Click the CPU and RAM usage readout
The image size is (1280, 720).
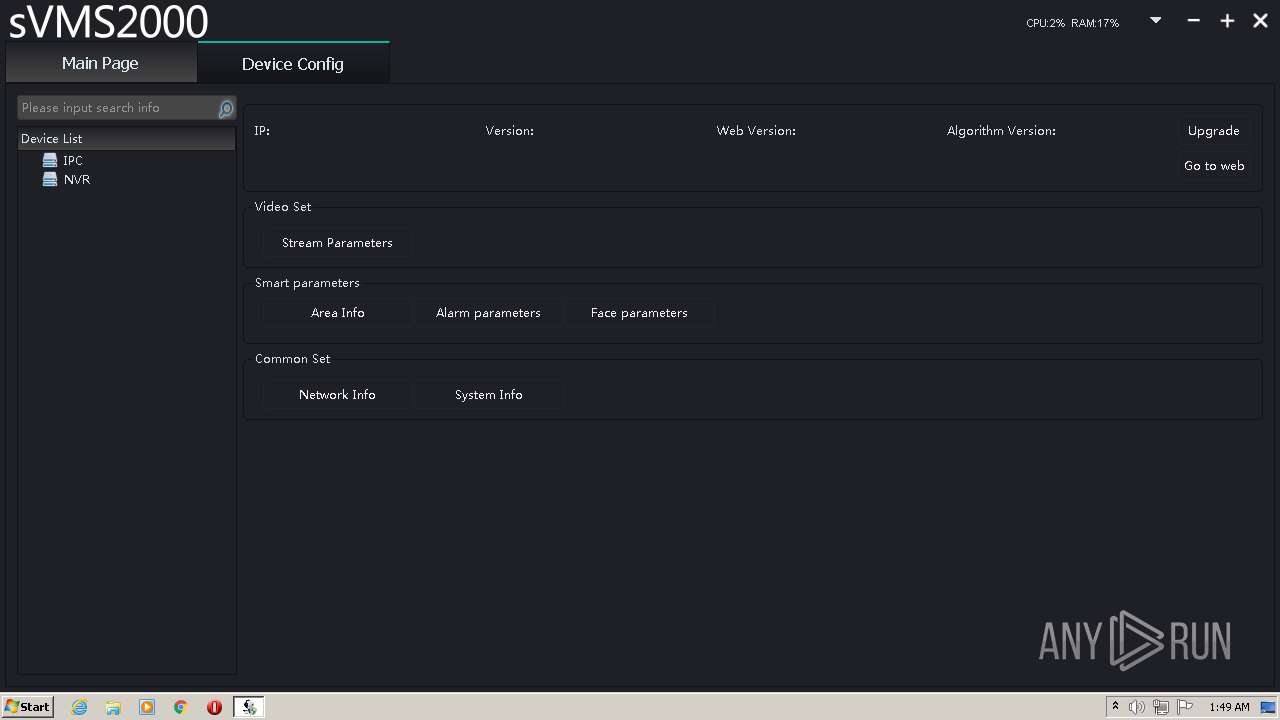coord(1072,23)
